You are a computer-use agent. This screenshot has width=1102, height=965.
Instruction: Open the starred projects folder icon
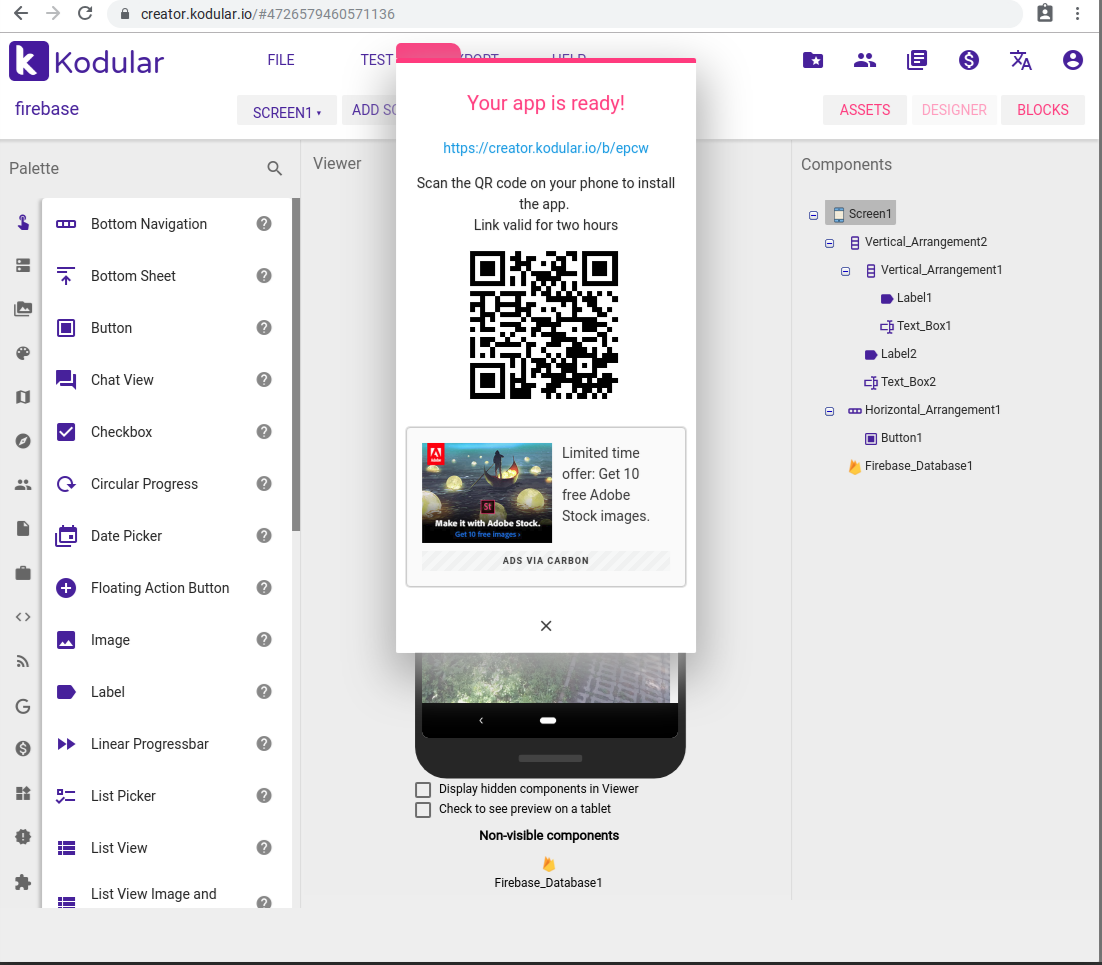click(x=813, y=60)
